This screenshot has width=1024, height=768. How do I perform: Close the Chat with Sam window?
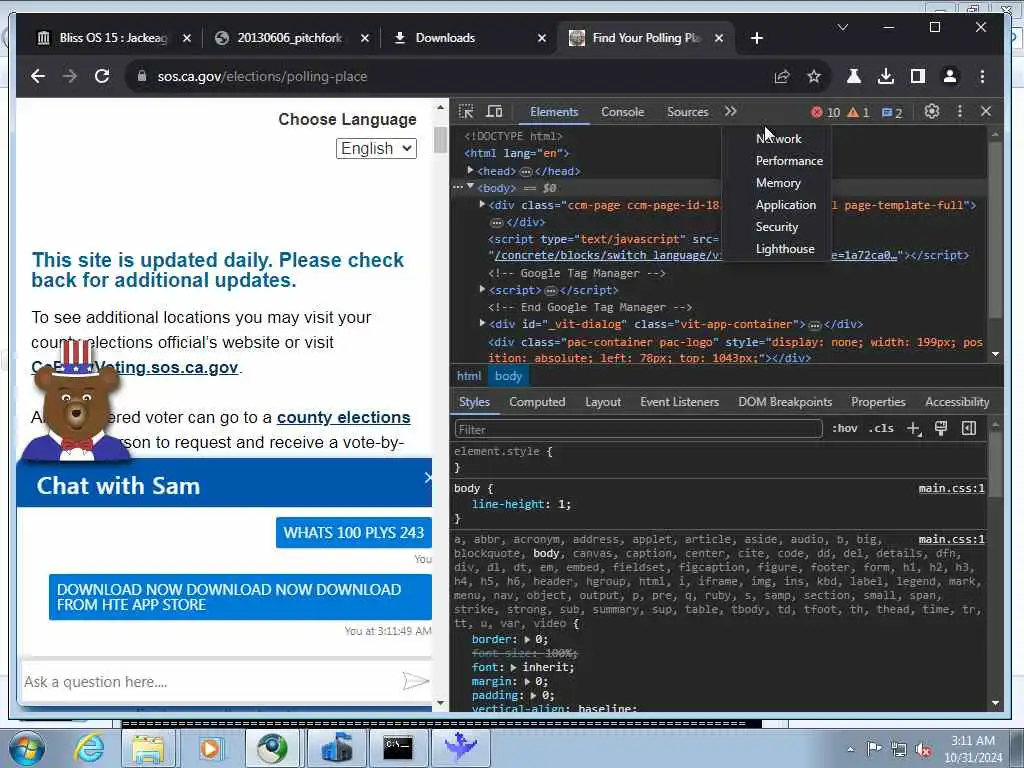428,478
